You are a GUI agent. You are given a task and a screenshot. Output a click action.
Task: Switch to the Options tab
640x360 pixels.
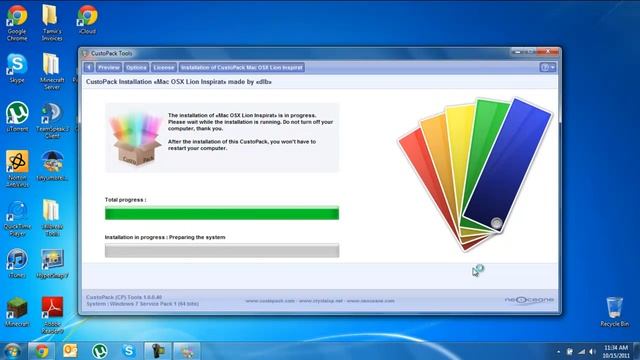[136, 67]
